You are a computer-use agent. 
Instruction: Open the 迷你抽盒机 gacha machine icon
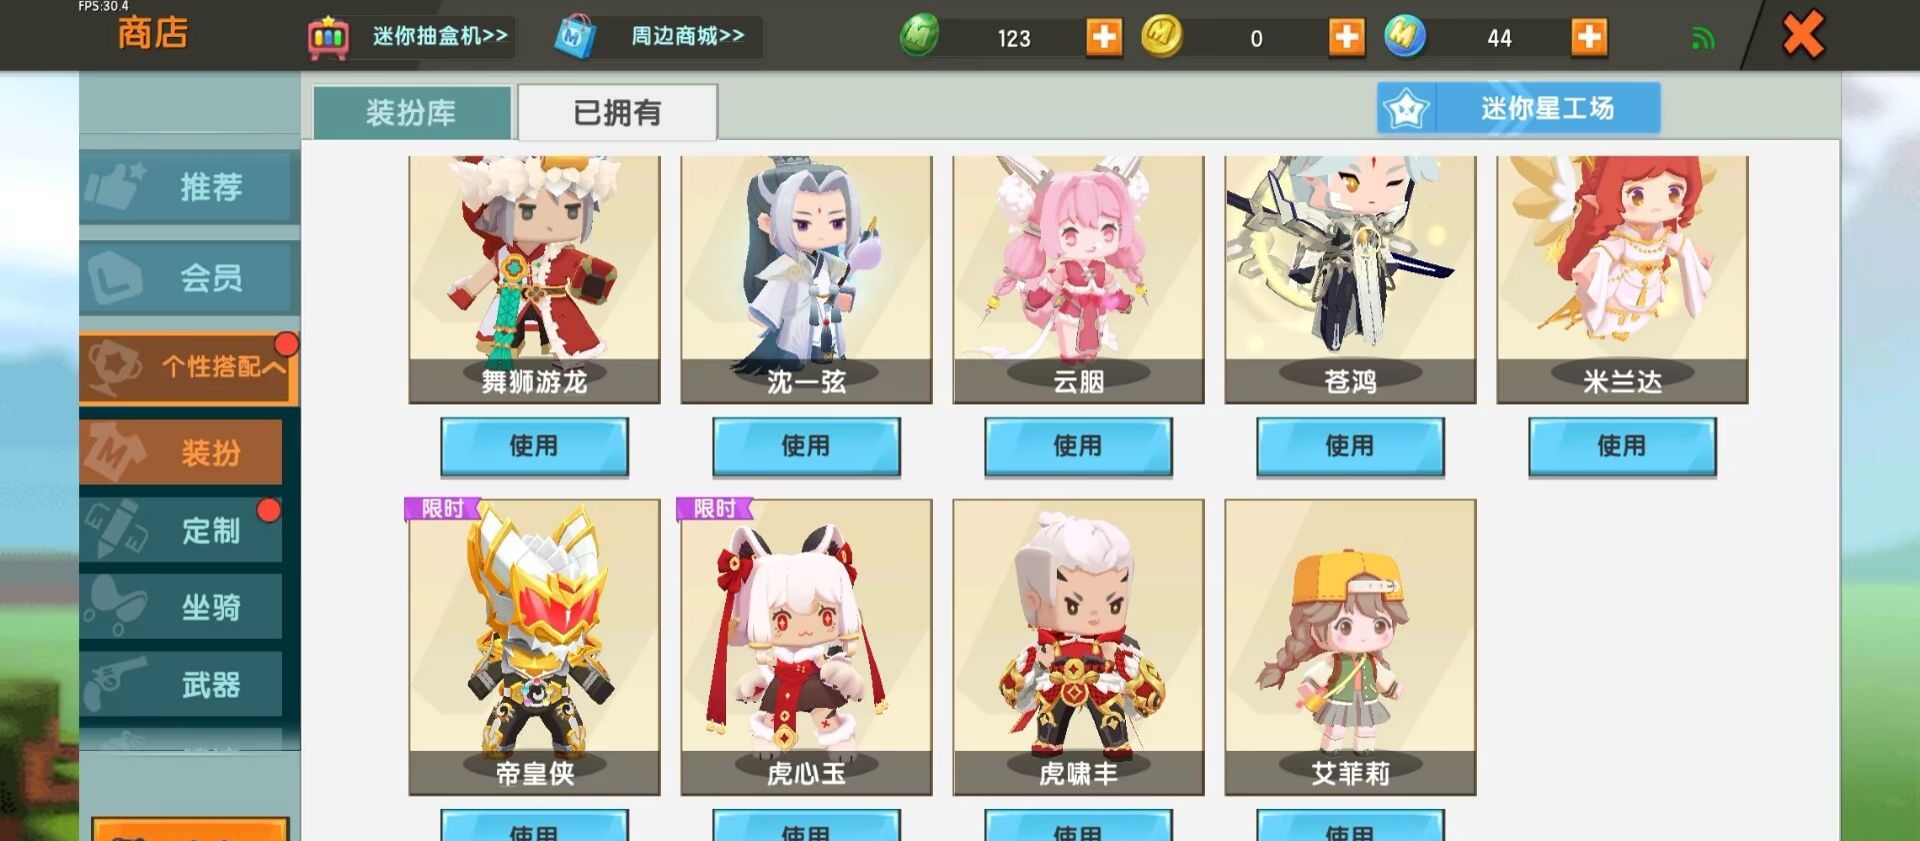point(328,38)
